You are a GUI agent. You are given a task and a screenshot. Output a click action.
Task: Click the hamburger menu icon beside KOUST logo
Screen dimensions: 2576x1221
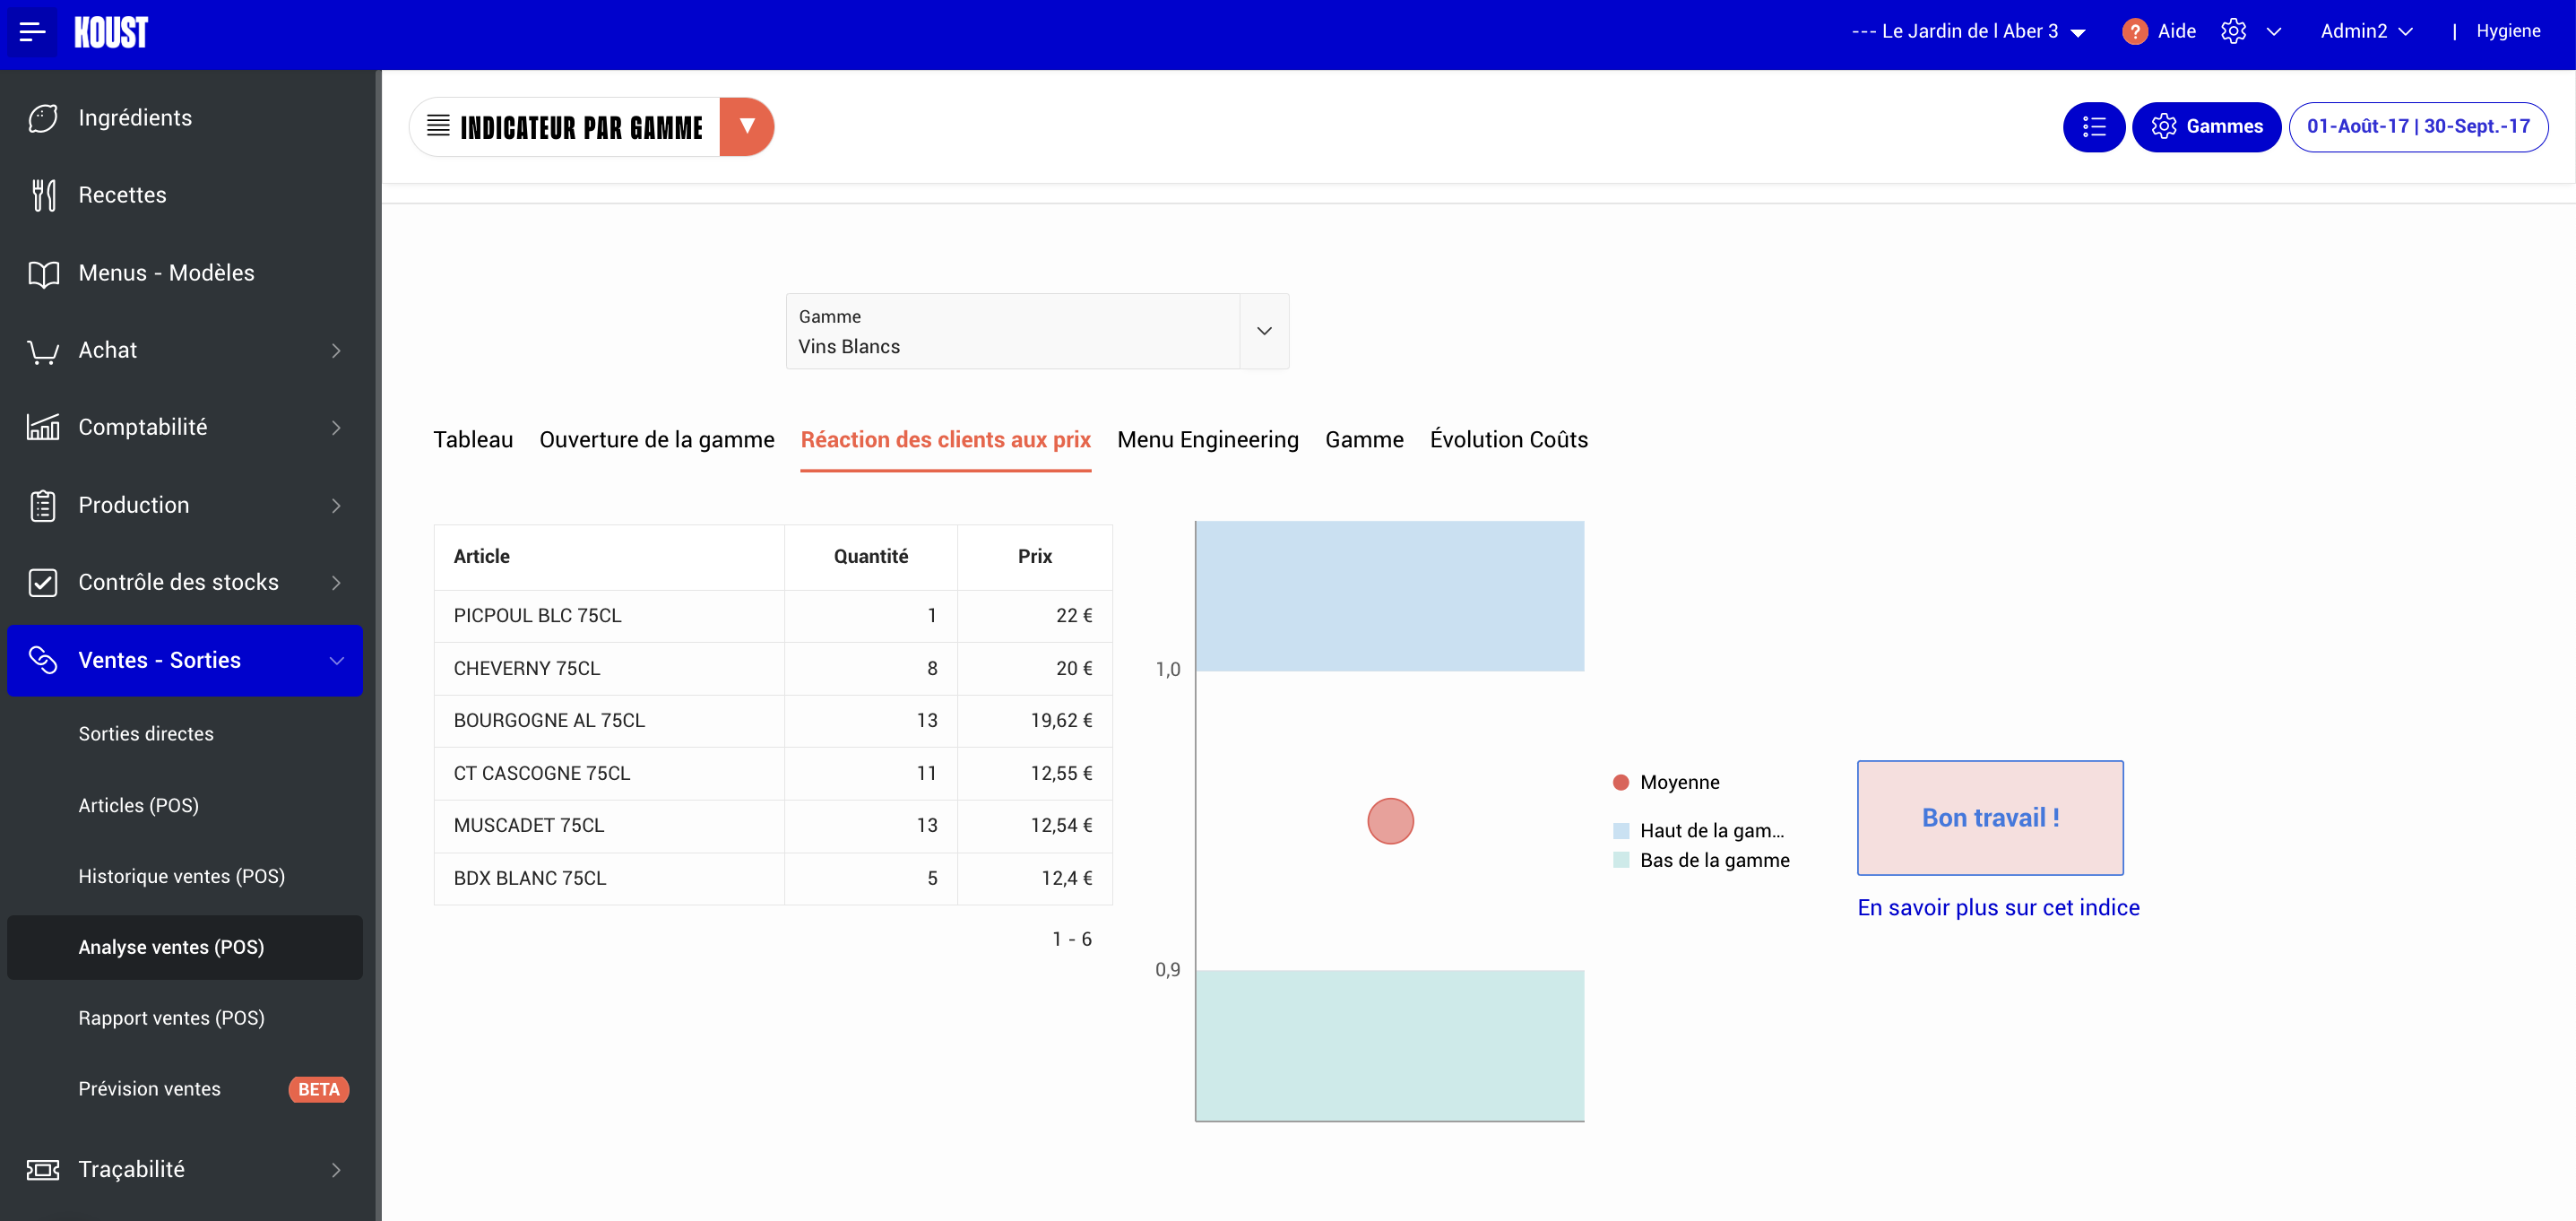click(x=32, y=31)
